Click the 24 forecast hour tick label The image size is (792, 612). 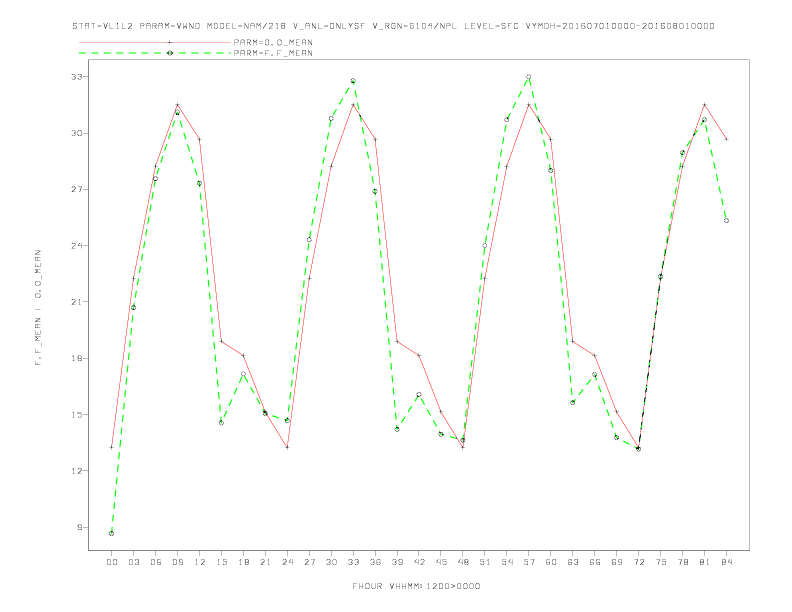point(287,562)
